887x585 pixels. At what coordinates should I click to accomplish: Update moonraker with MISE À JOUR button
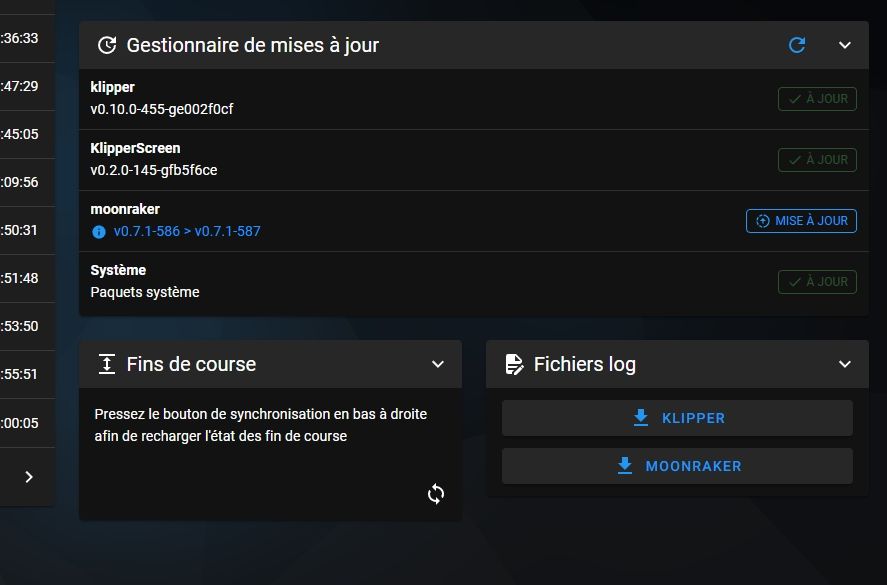[x=802, y=221]
